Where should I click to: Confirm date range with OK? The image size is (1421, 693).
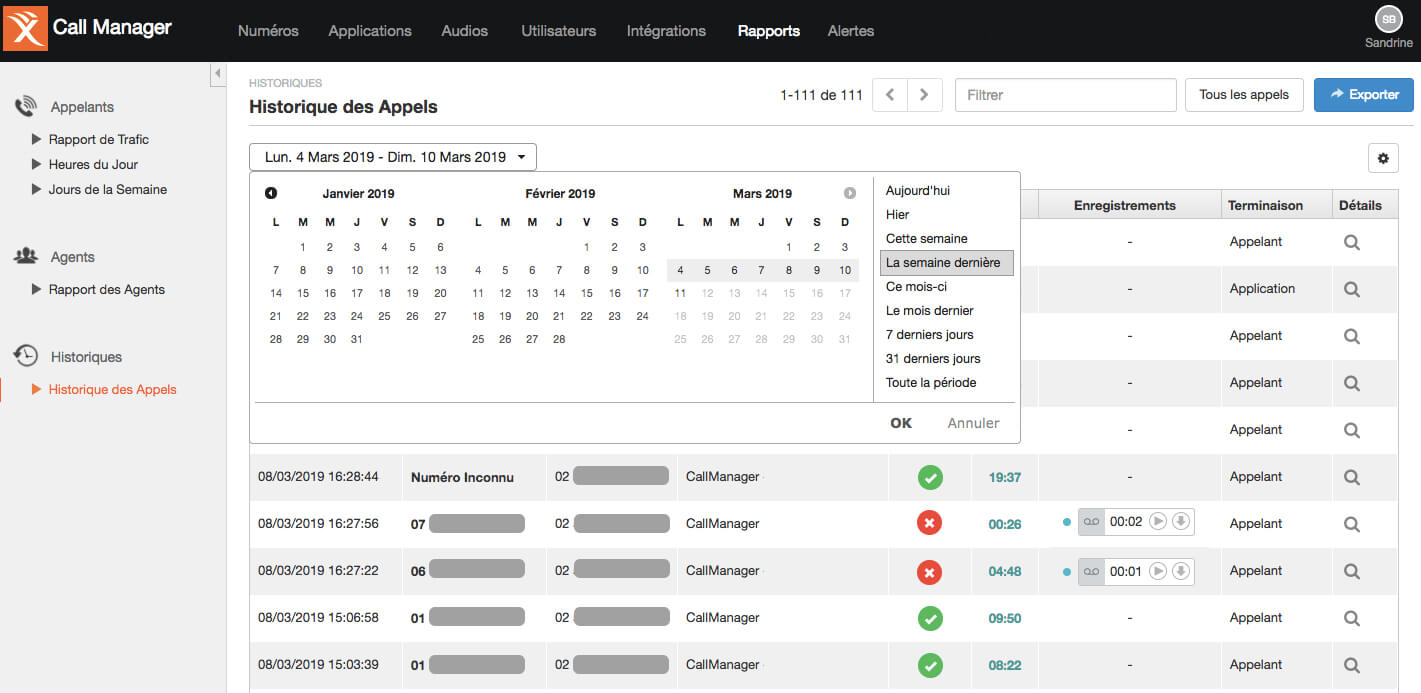coord(901,423)
